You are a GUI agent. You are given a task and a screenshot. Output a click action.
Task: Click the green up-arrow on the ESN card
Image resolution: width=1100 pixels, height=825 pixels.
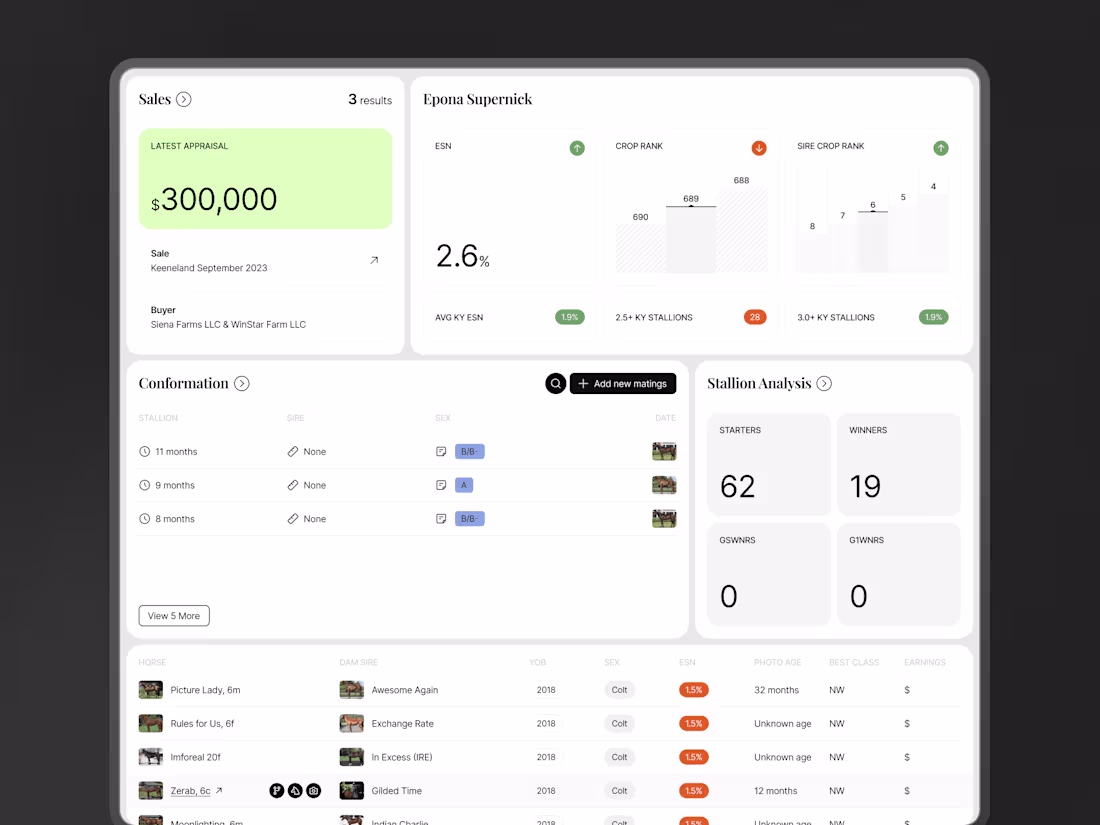click(x=577, y=148)
